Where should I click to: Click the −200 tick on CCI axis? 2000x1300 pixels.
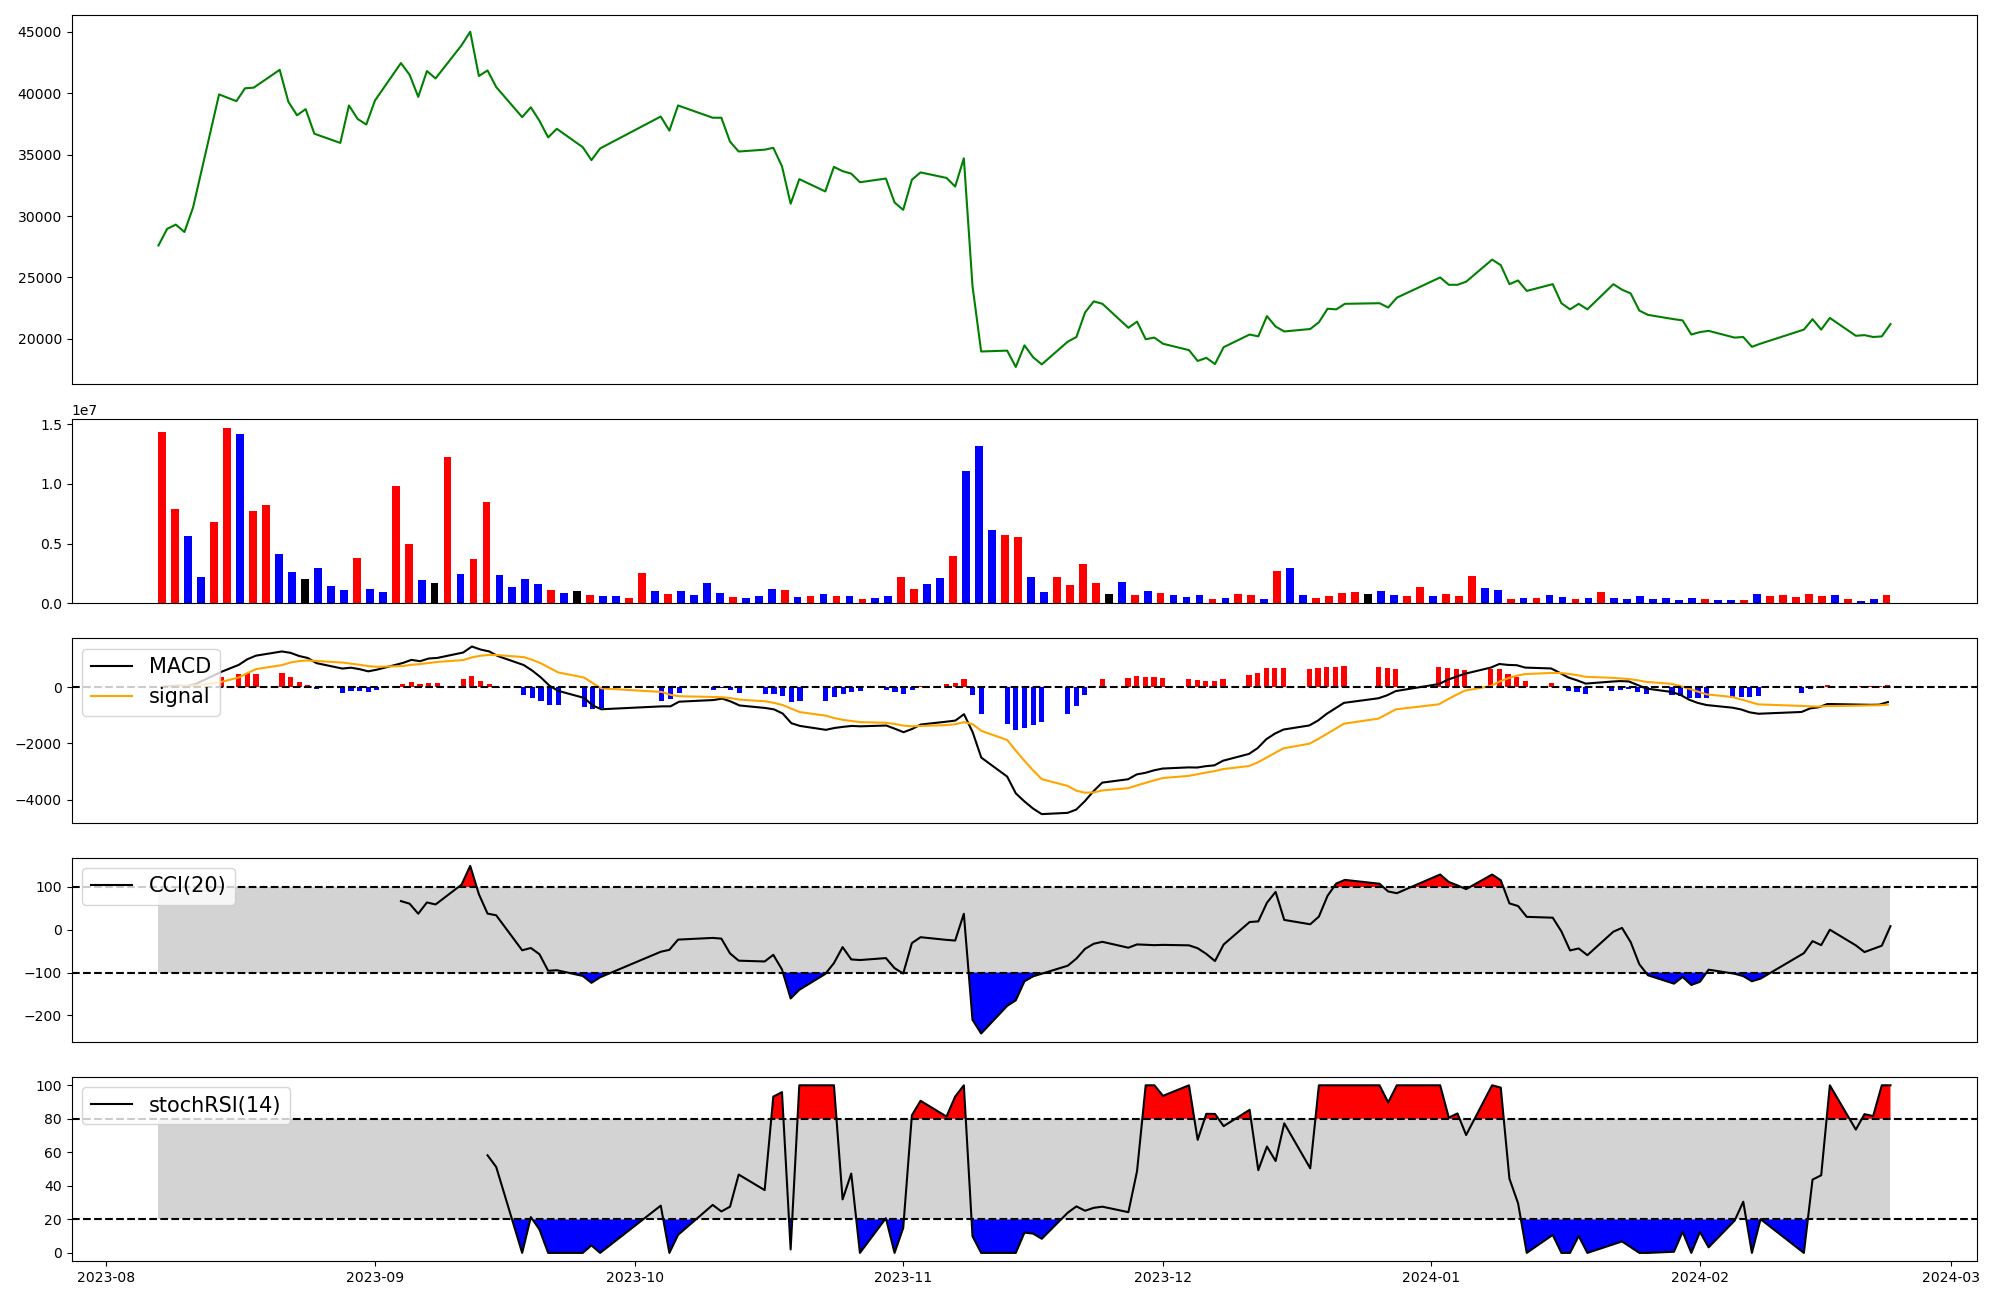coord(43,1016)
